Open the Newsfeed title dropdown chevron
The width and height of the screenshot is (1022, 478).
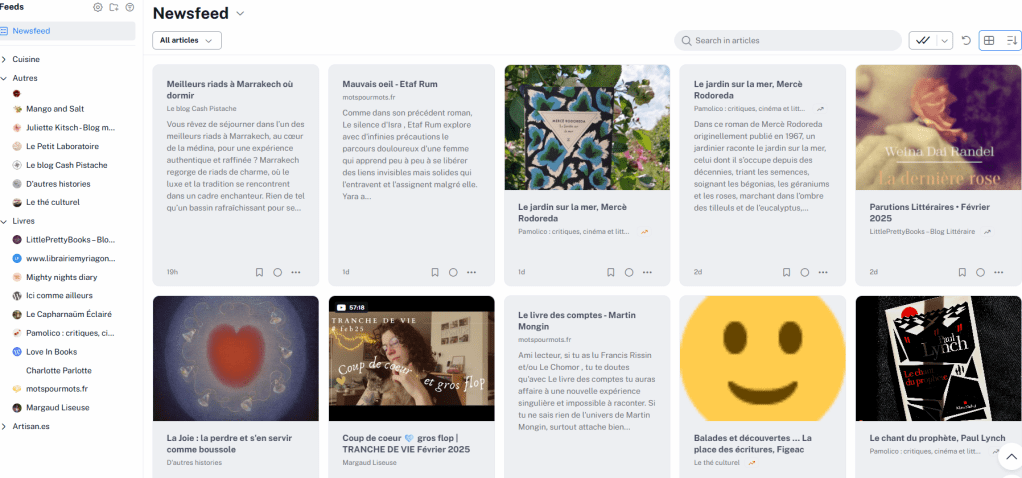point(240,14)
